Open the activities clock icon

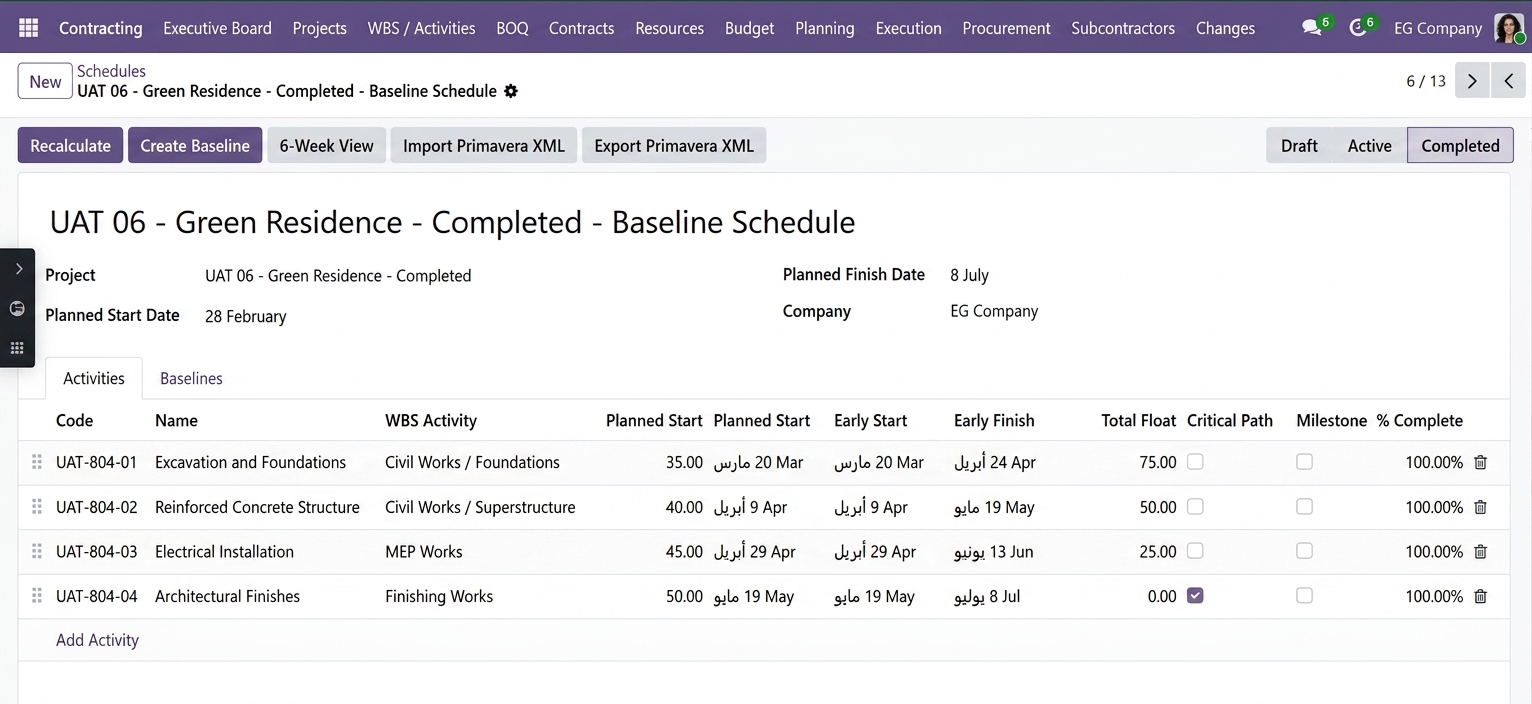1357,28
